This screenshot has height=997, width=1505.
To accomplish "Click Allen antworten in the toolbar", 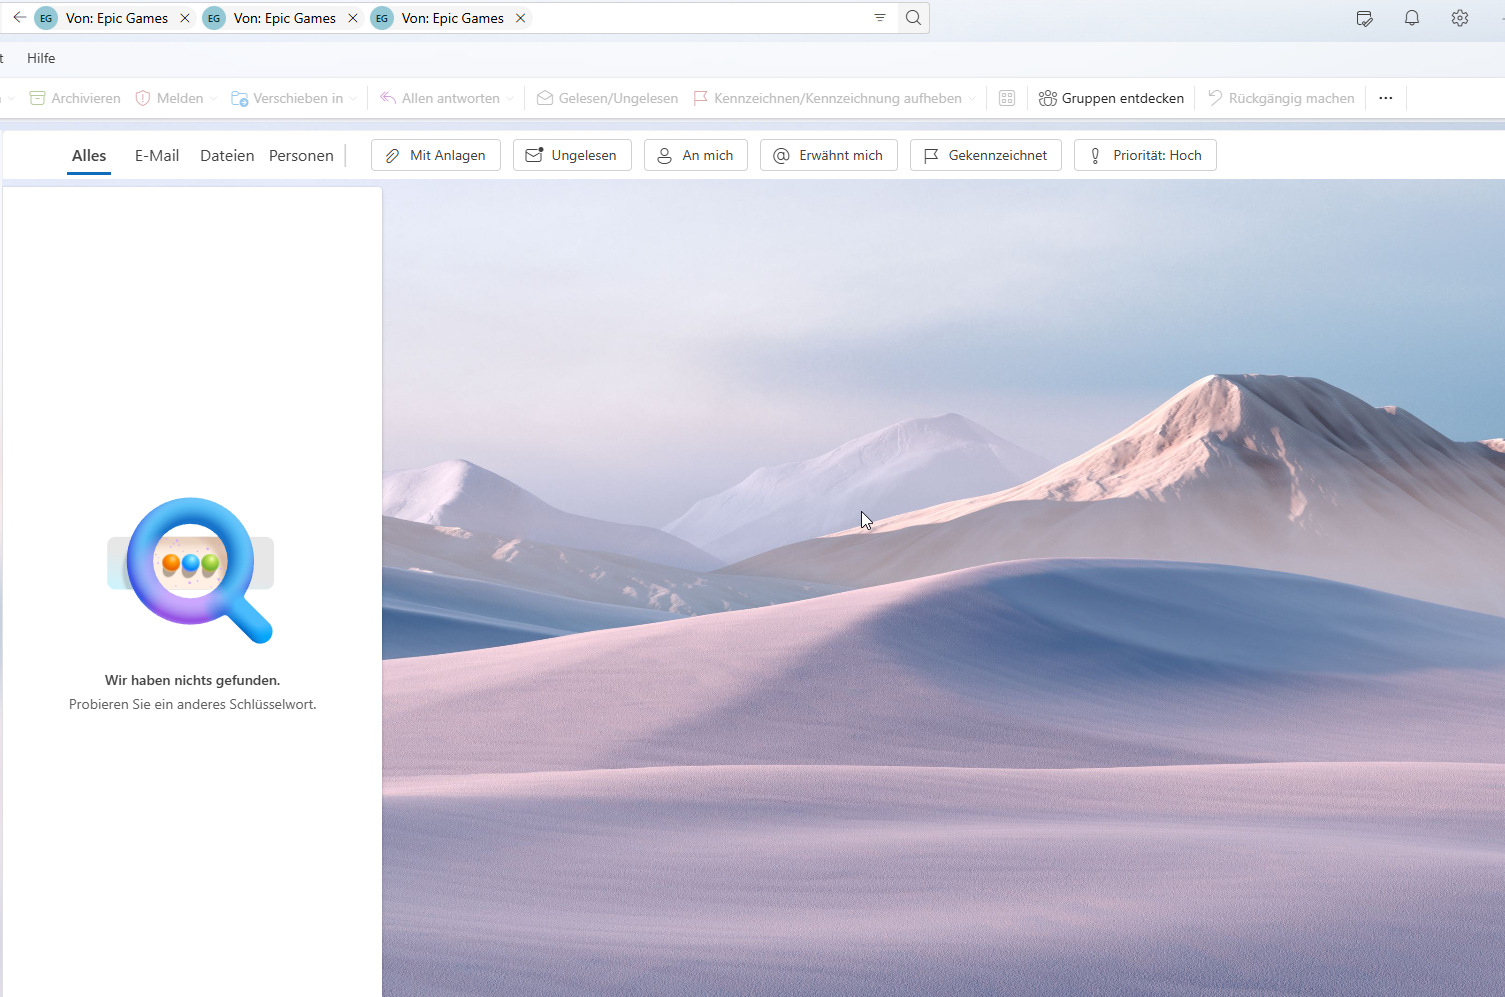I will coord(440,98).
